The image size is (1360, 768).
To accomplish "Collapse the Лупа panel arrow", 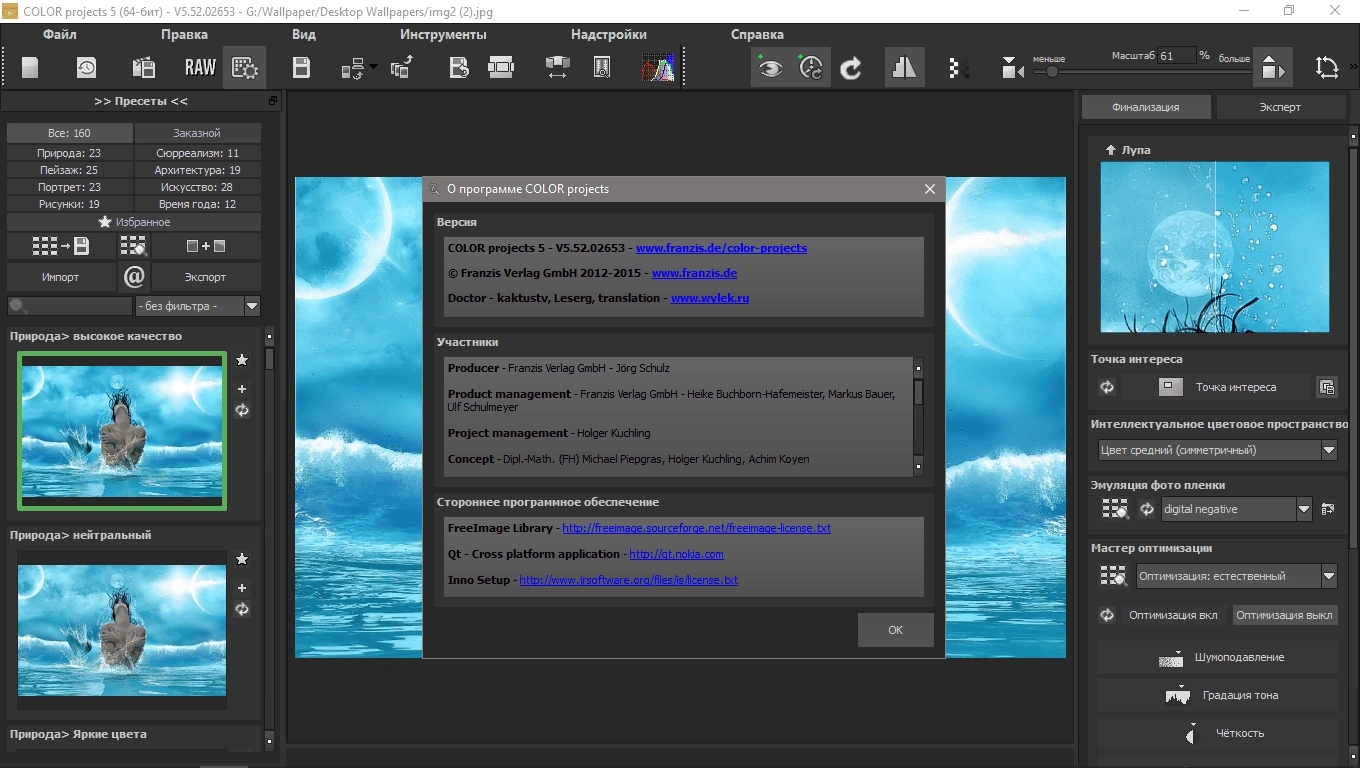I will tap(1110, 150).
